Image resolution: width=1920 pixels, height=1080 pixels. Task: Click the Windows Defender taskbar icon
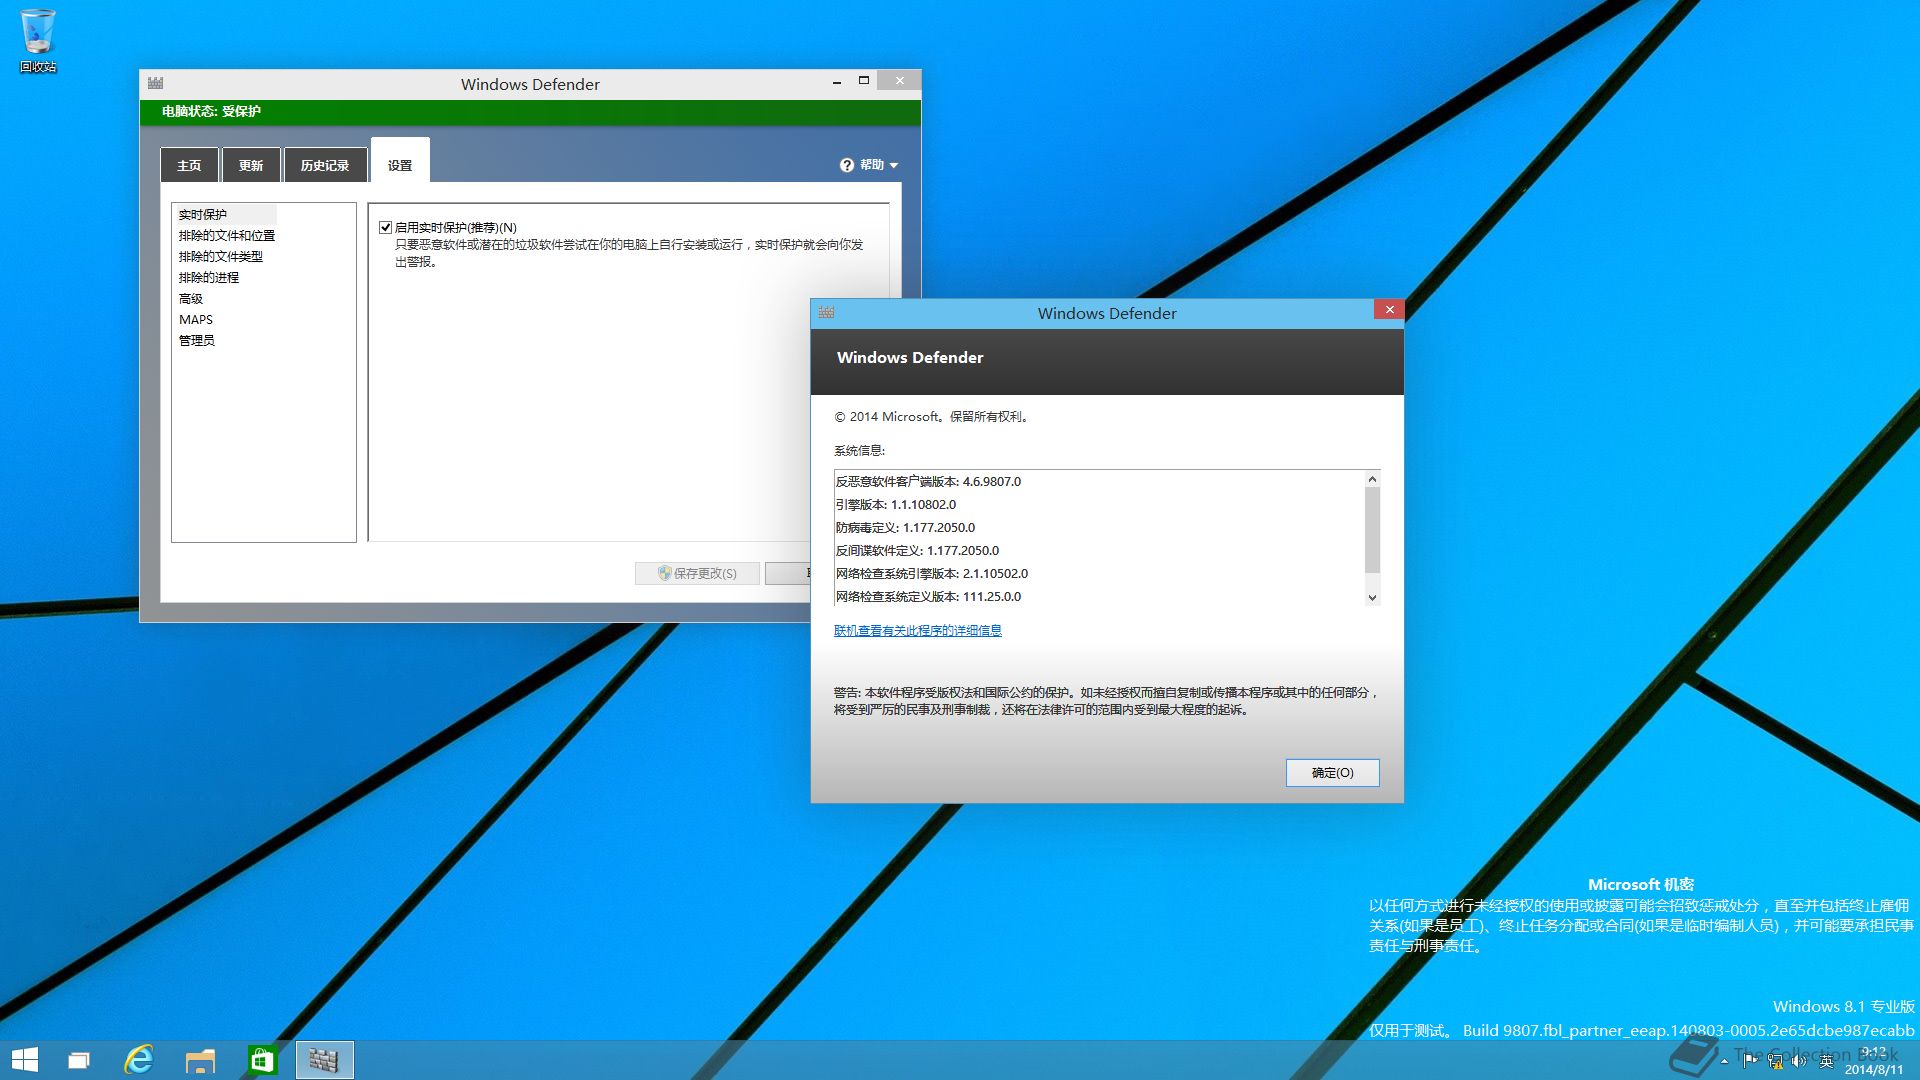tap(324, 1060)
